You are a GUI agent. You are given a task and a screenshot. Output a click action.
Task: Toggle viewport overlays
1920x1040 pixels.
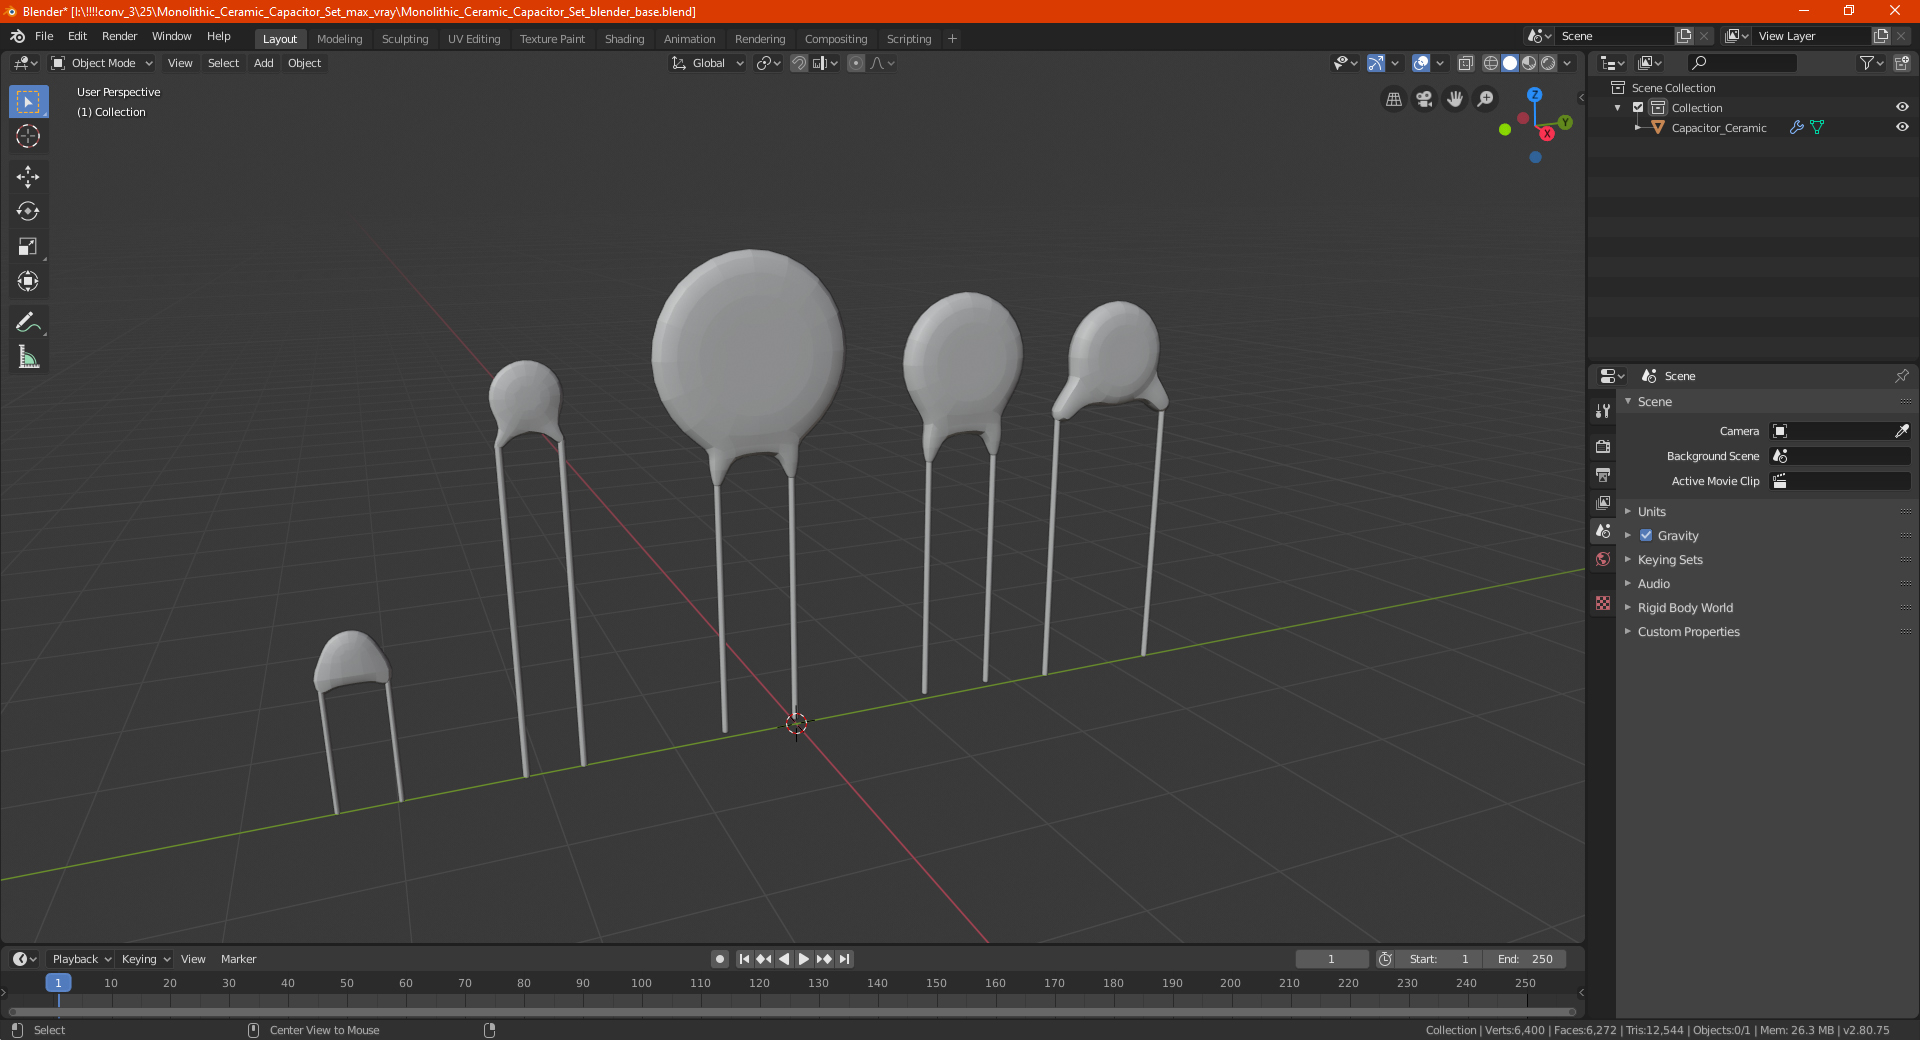click(1421, 63)
